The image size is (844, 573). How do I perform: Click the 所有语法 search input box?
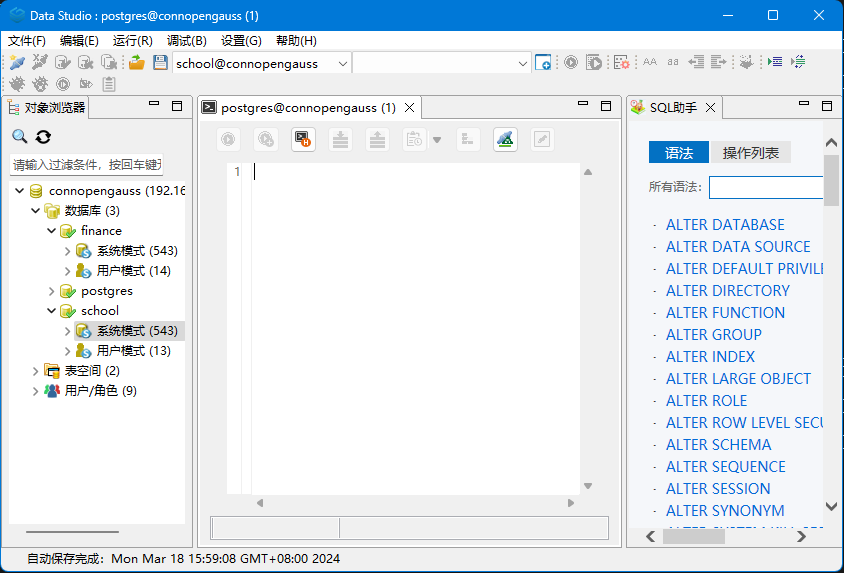766,187
